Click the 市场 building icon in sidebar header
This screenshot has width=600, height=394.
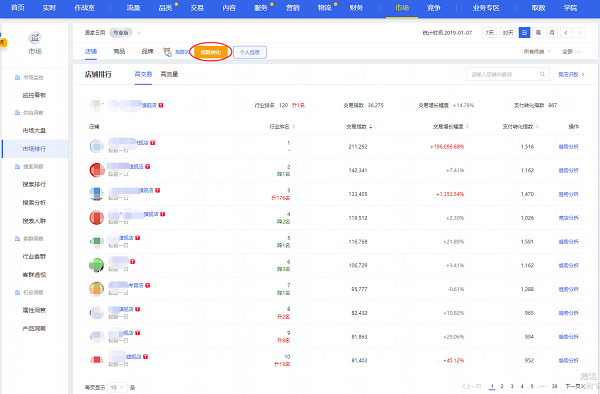35,37
